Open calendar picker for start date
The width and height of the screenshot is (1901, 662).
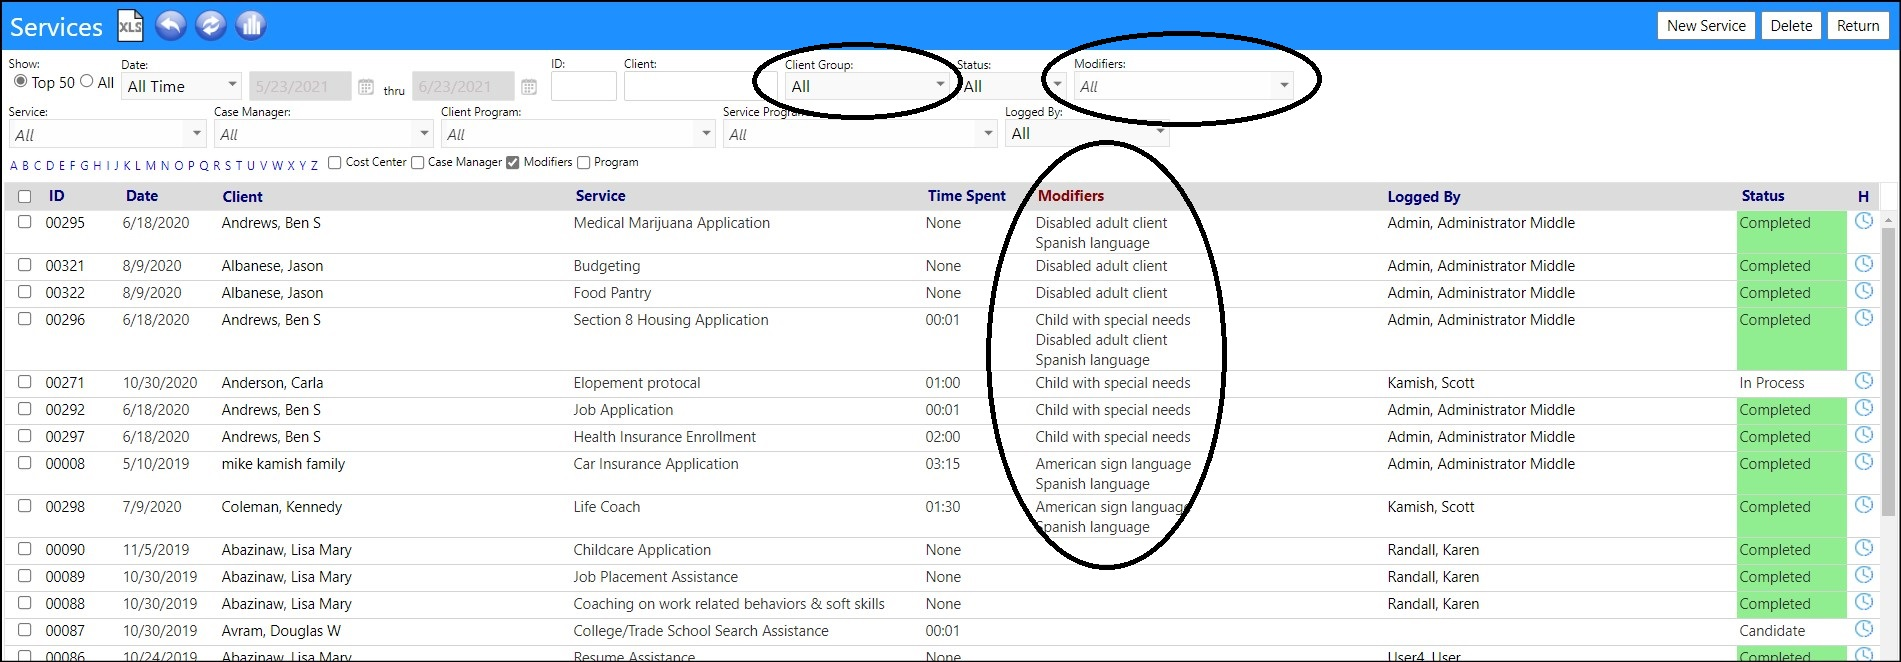coord(366,87)
